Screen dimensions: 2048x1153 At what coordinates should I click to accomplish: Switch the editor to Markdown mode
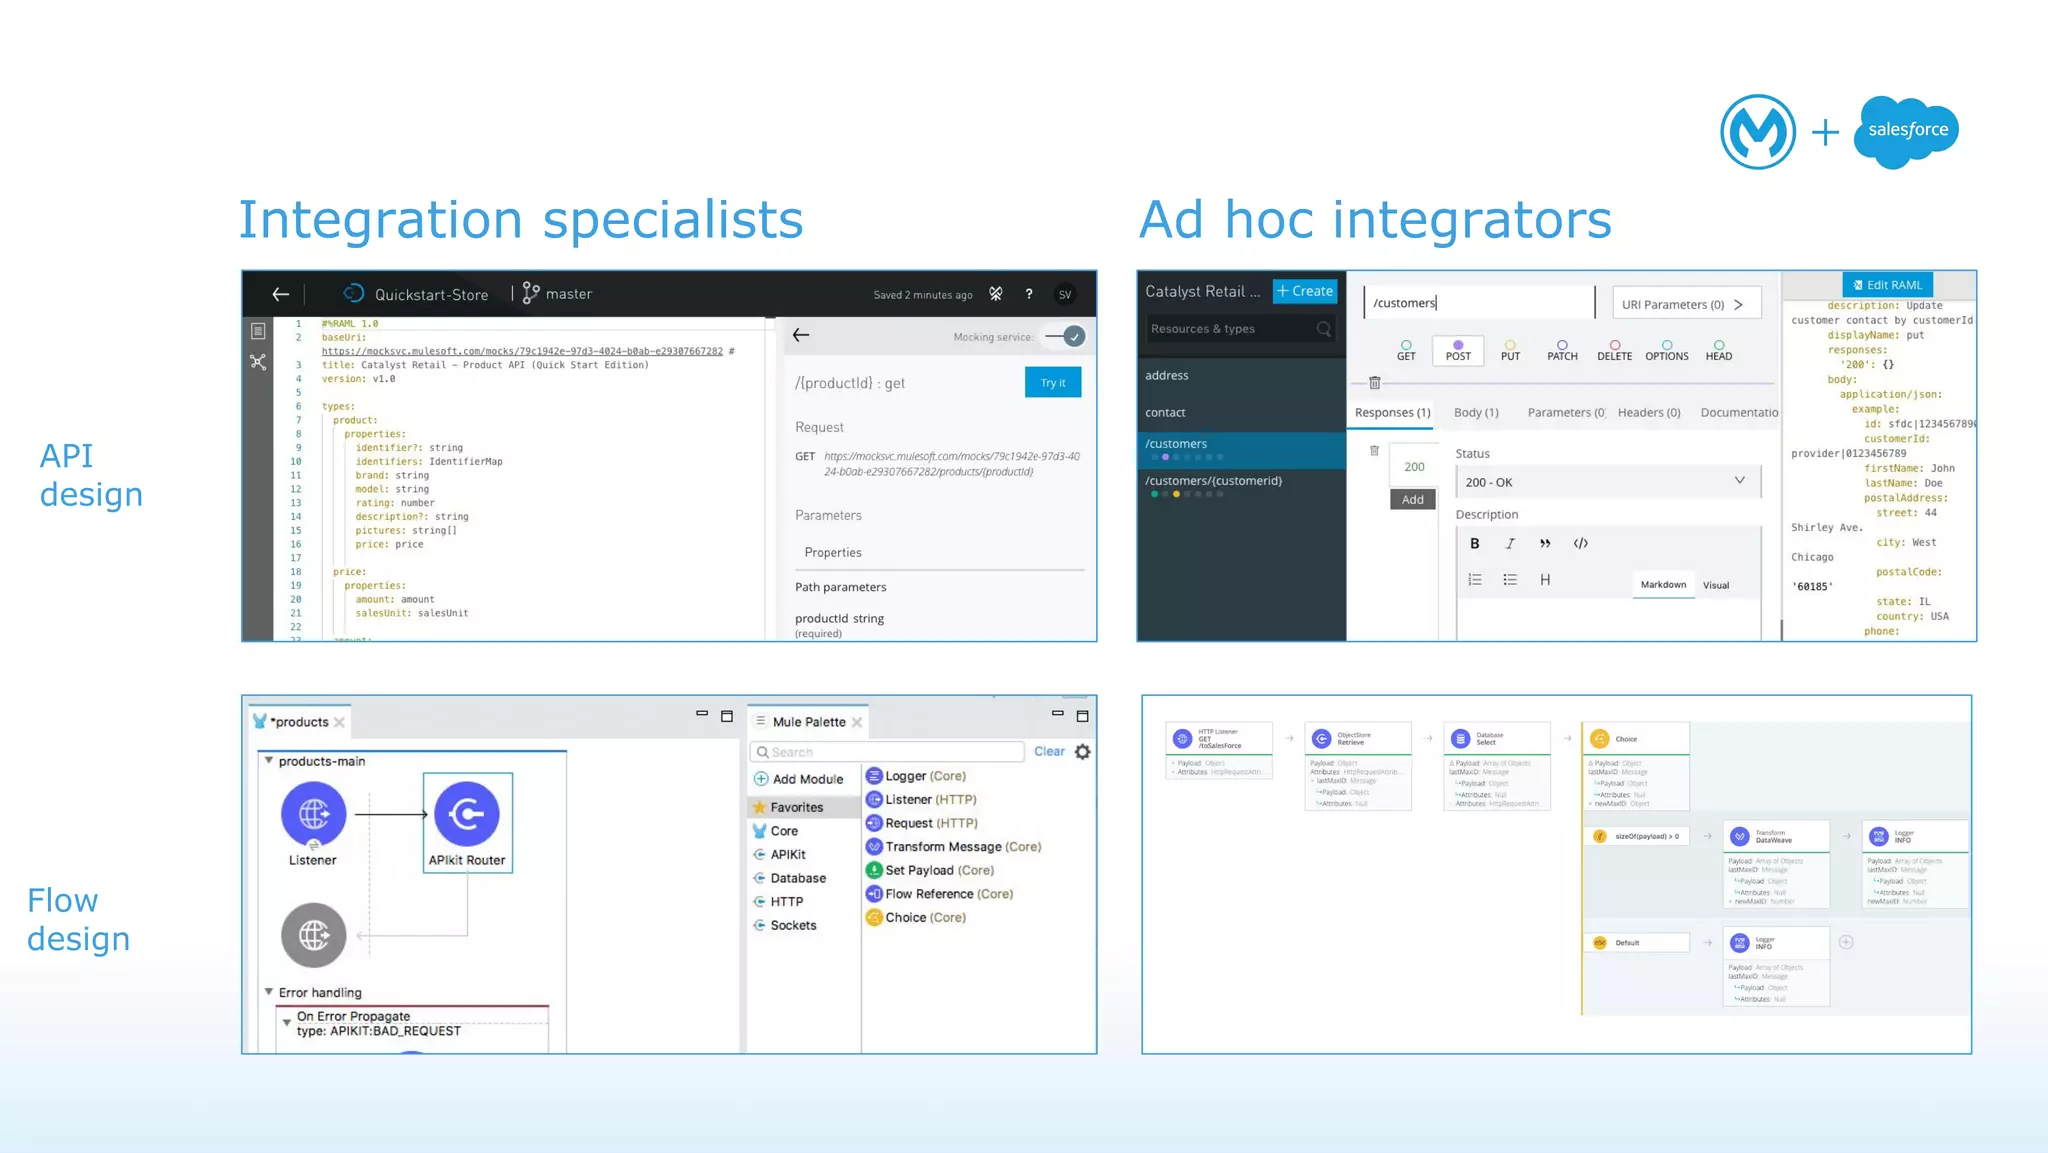1663,585
